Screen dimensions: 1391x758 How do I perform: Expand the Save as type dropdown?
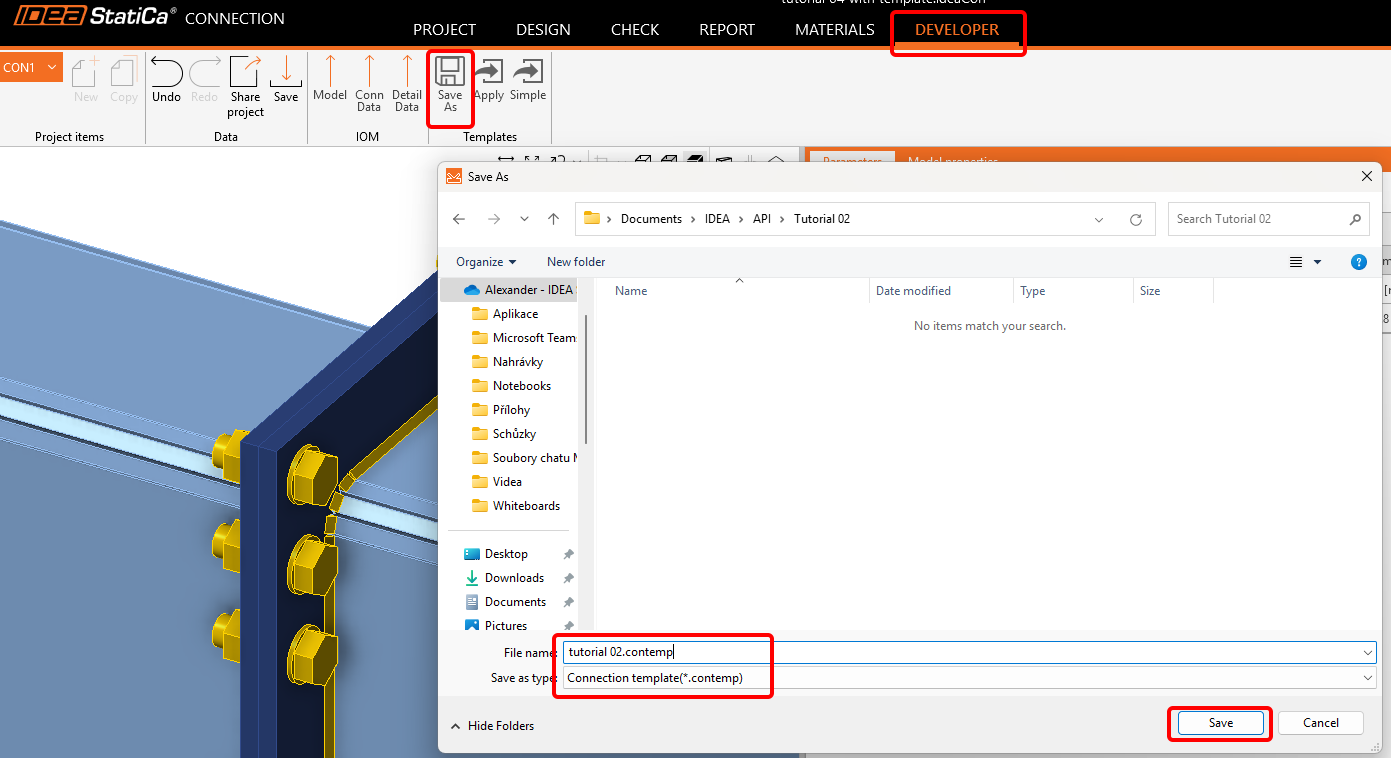pyautogui.click(x=1367, y=678)
